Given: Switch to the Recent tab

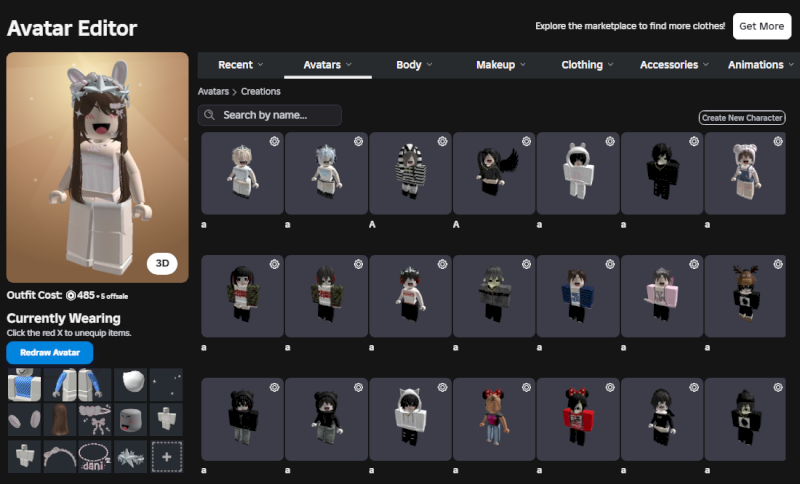Looking at the screenshot, I should click(x=241, y=65).
